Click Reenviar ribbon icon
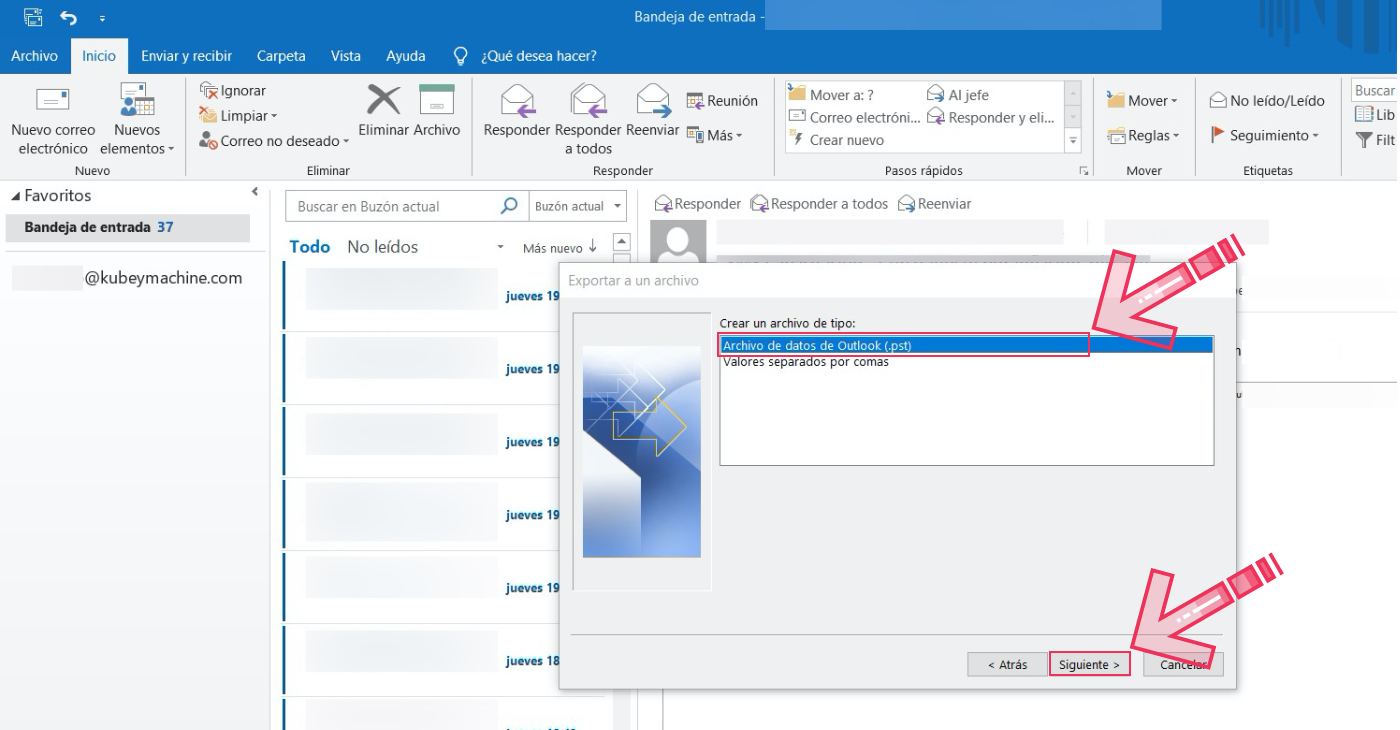The height and width of the screenshot is (730, 1400). click(x=653, y=101)
